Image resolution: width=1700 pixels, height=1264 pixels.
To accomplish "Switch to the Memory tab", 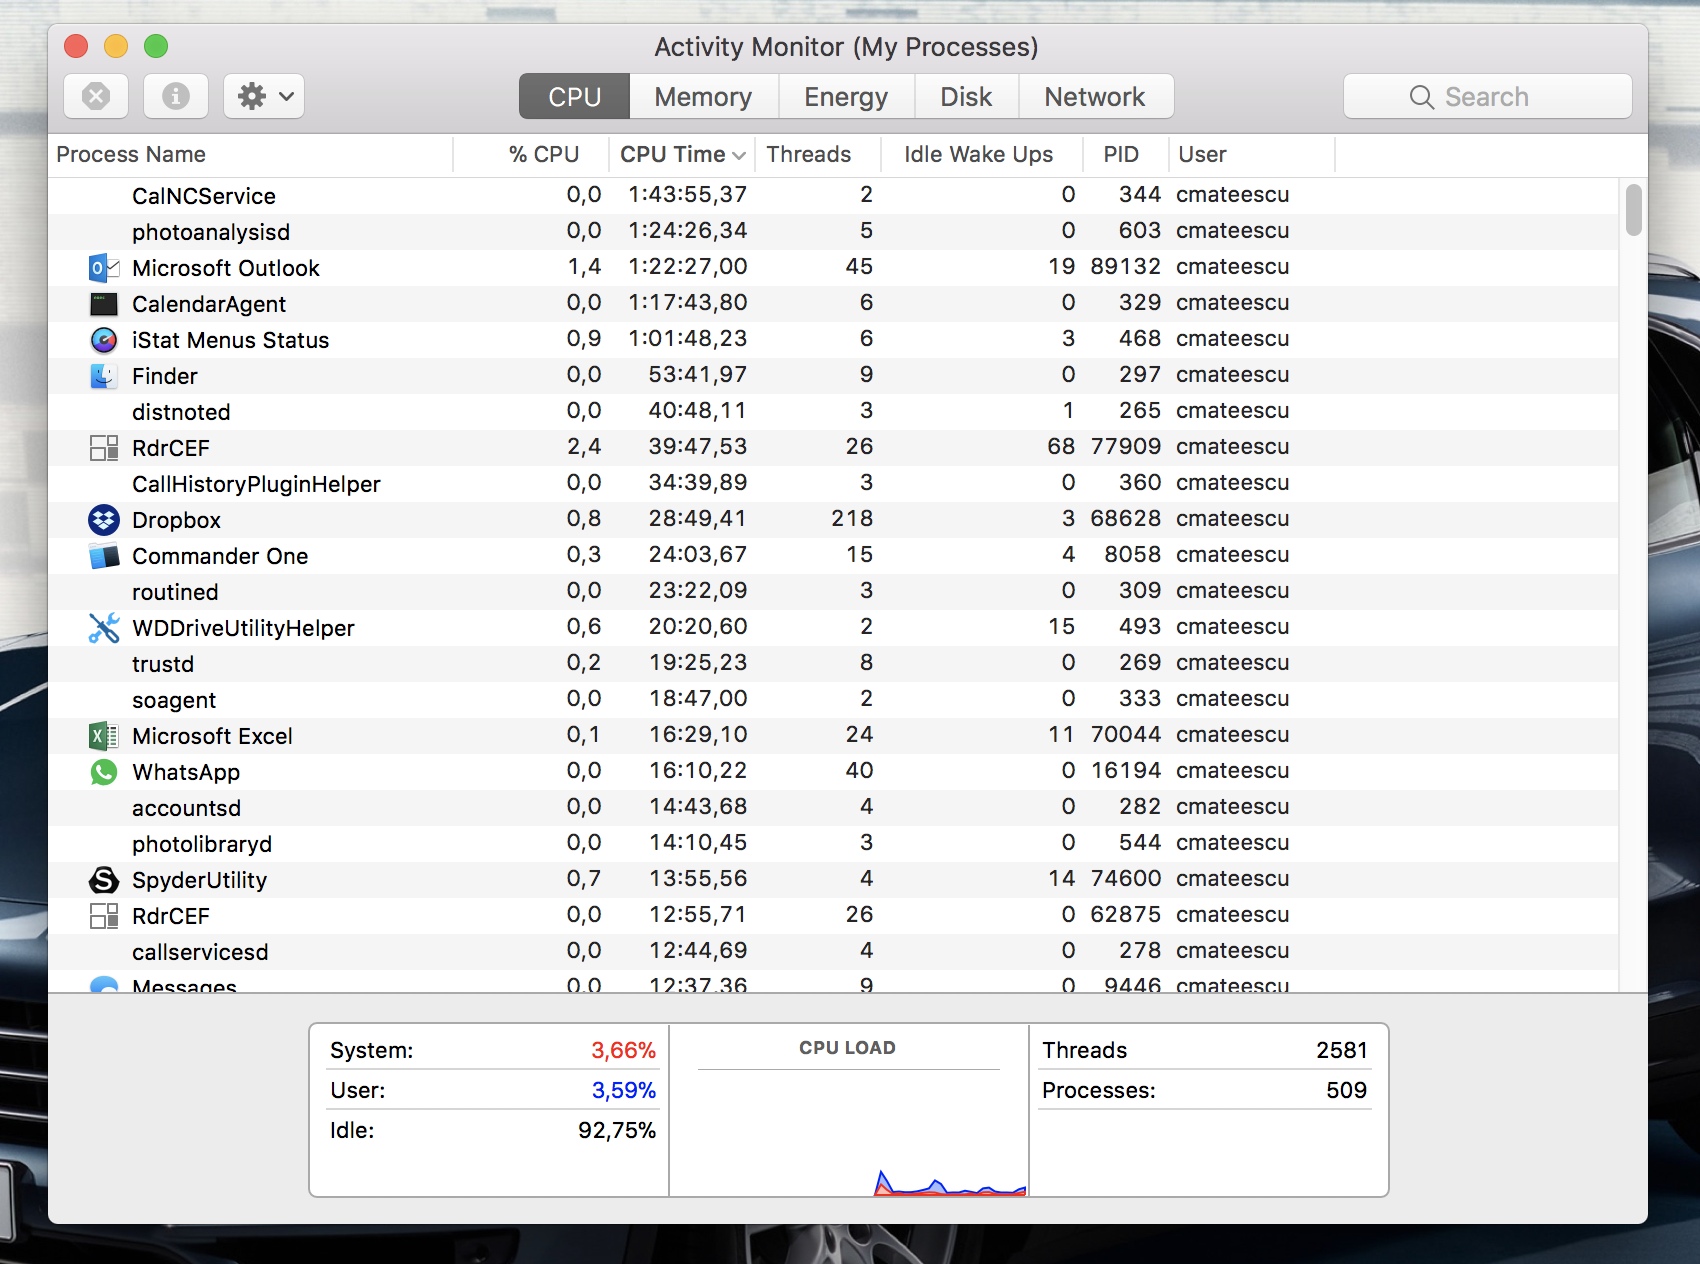I will [704, 96].
